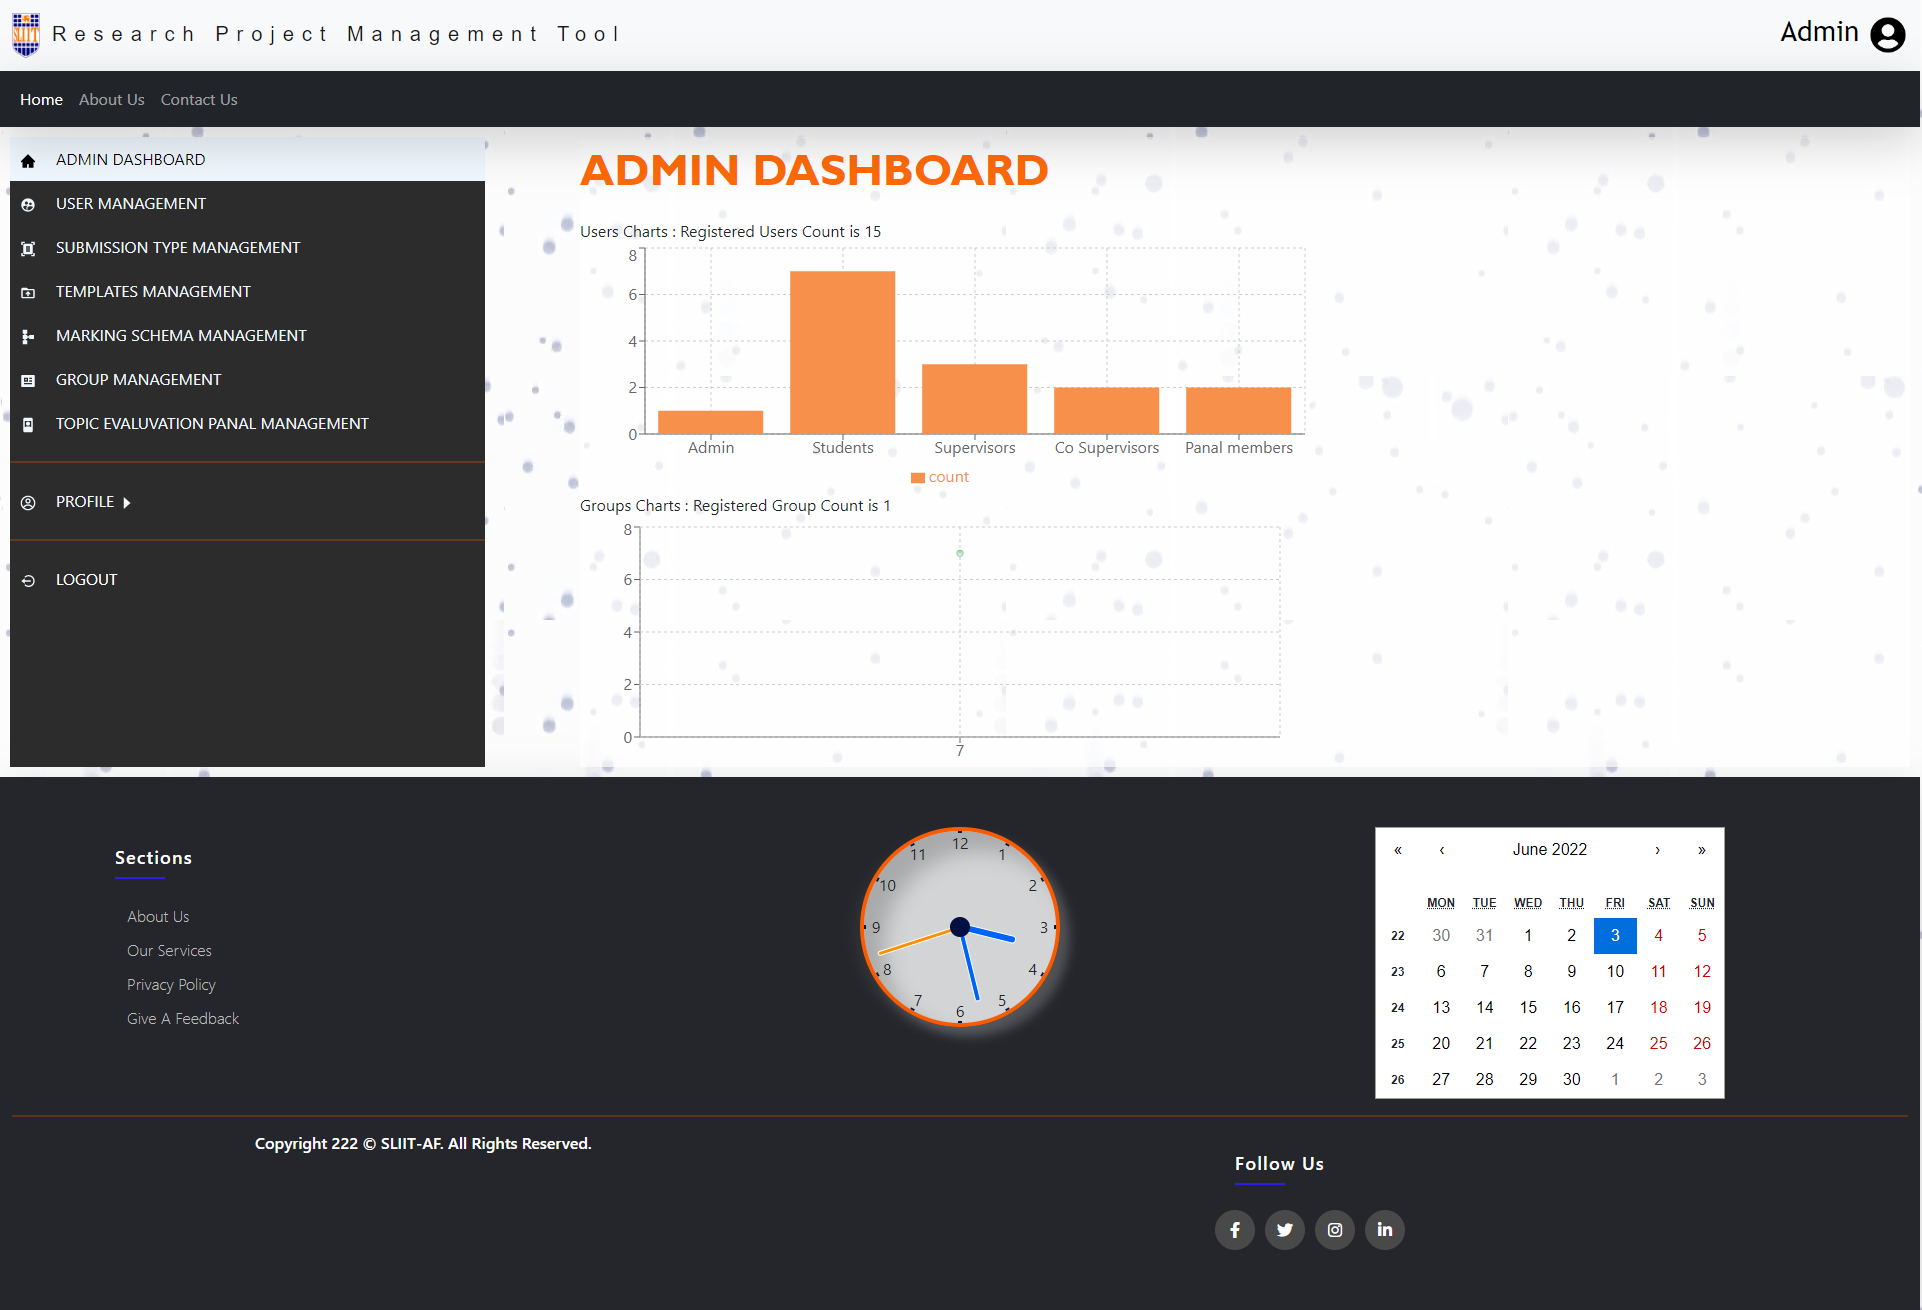This screenshot has height=1310, width=1922.
Task: Select June 22 in the calendar
Action: tap(1528, 1044)
